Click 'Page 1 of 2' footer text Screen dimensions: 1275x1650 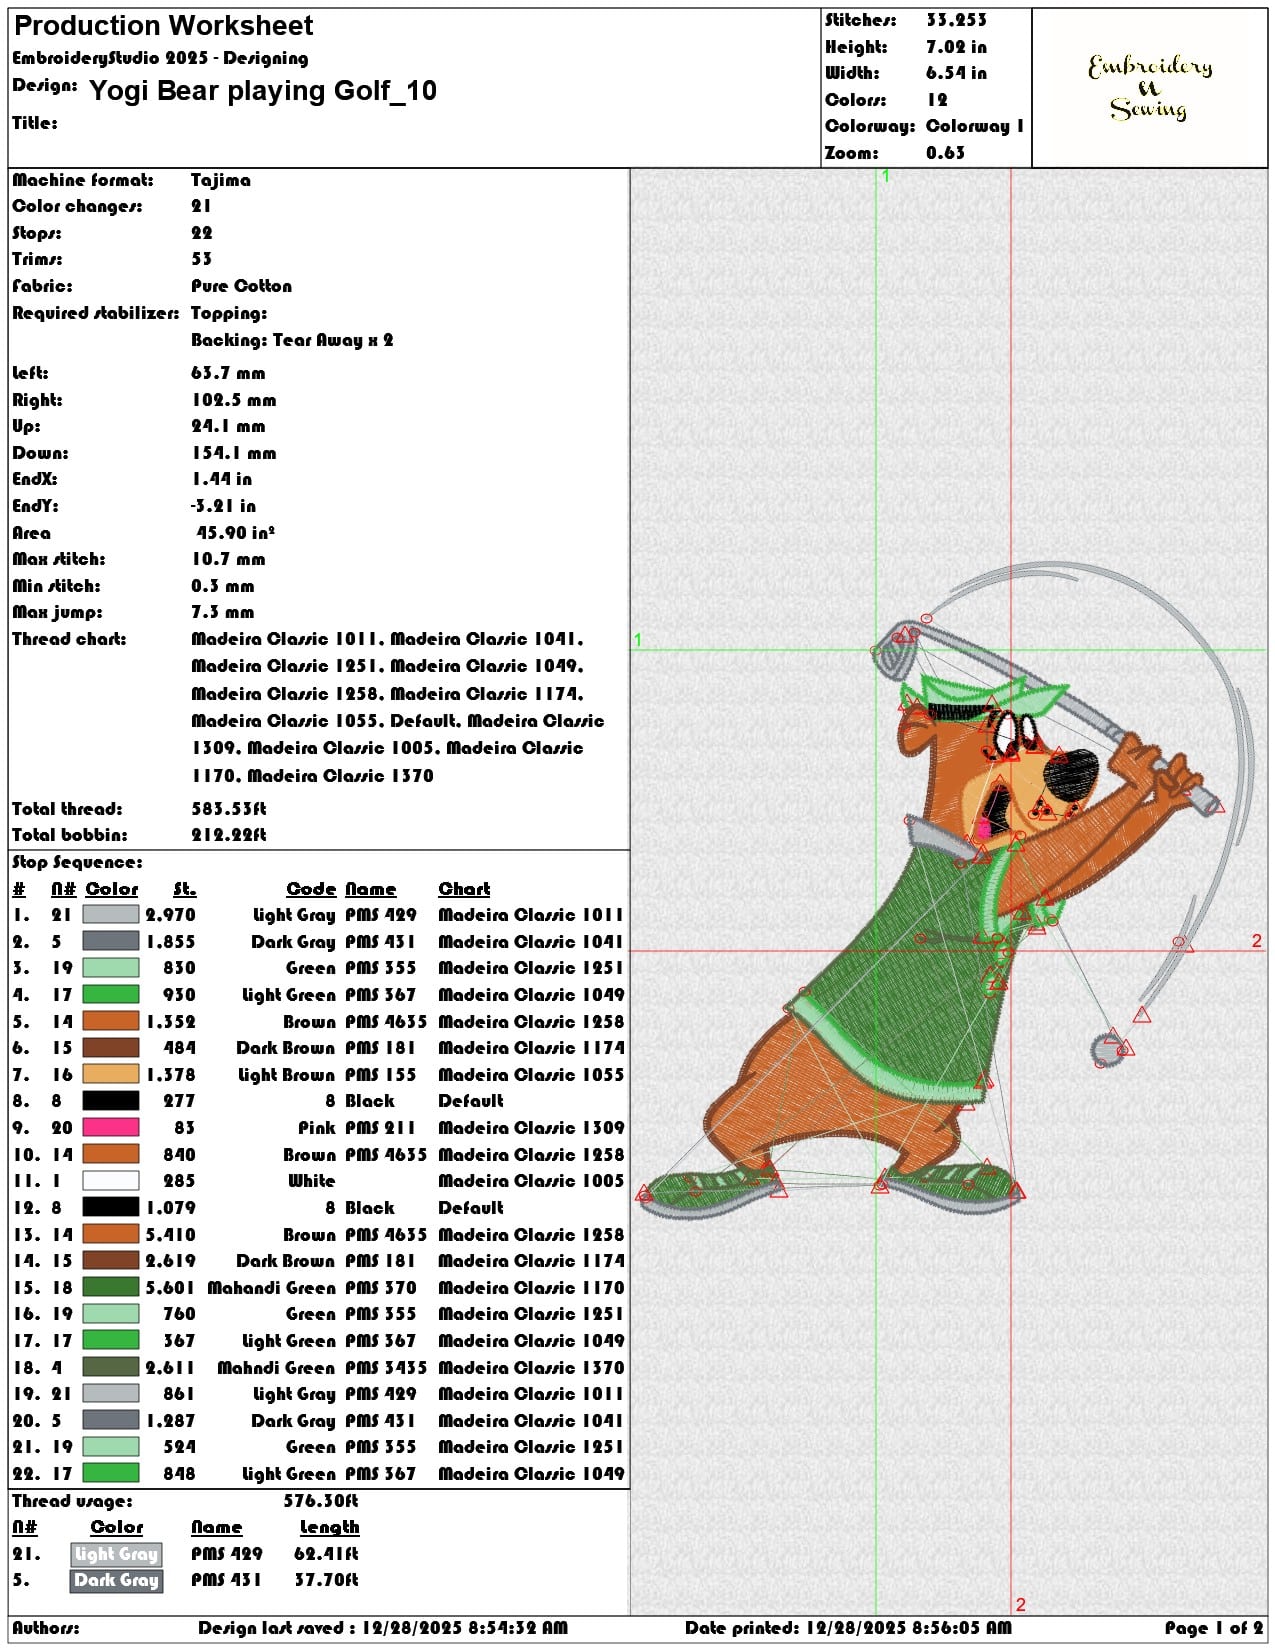tap(1214, 1629)
